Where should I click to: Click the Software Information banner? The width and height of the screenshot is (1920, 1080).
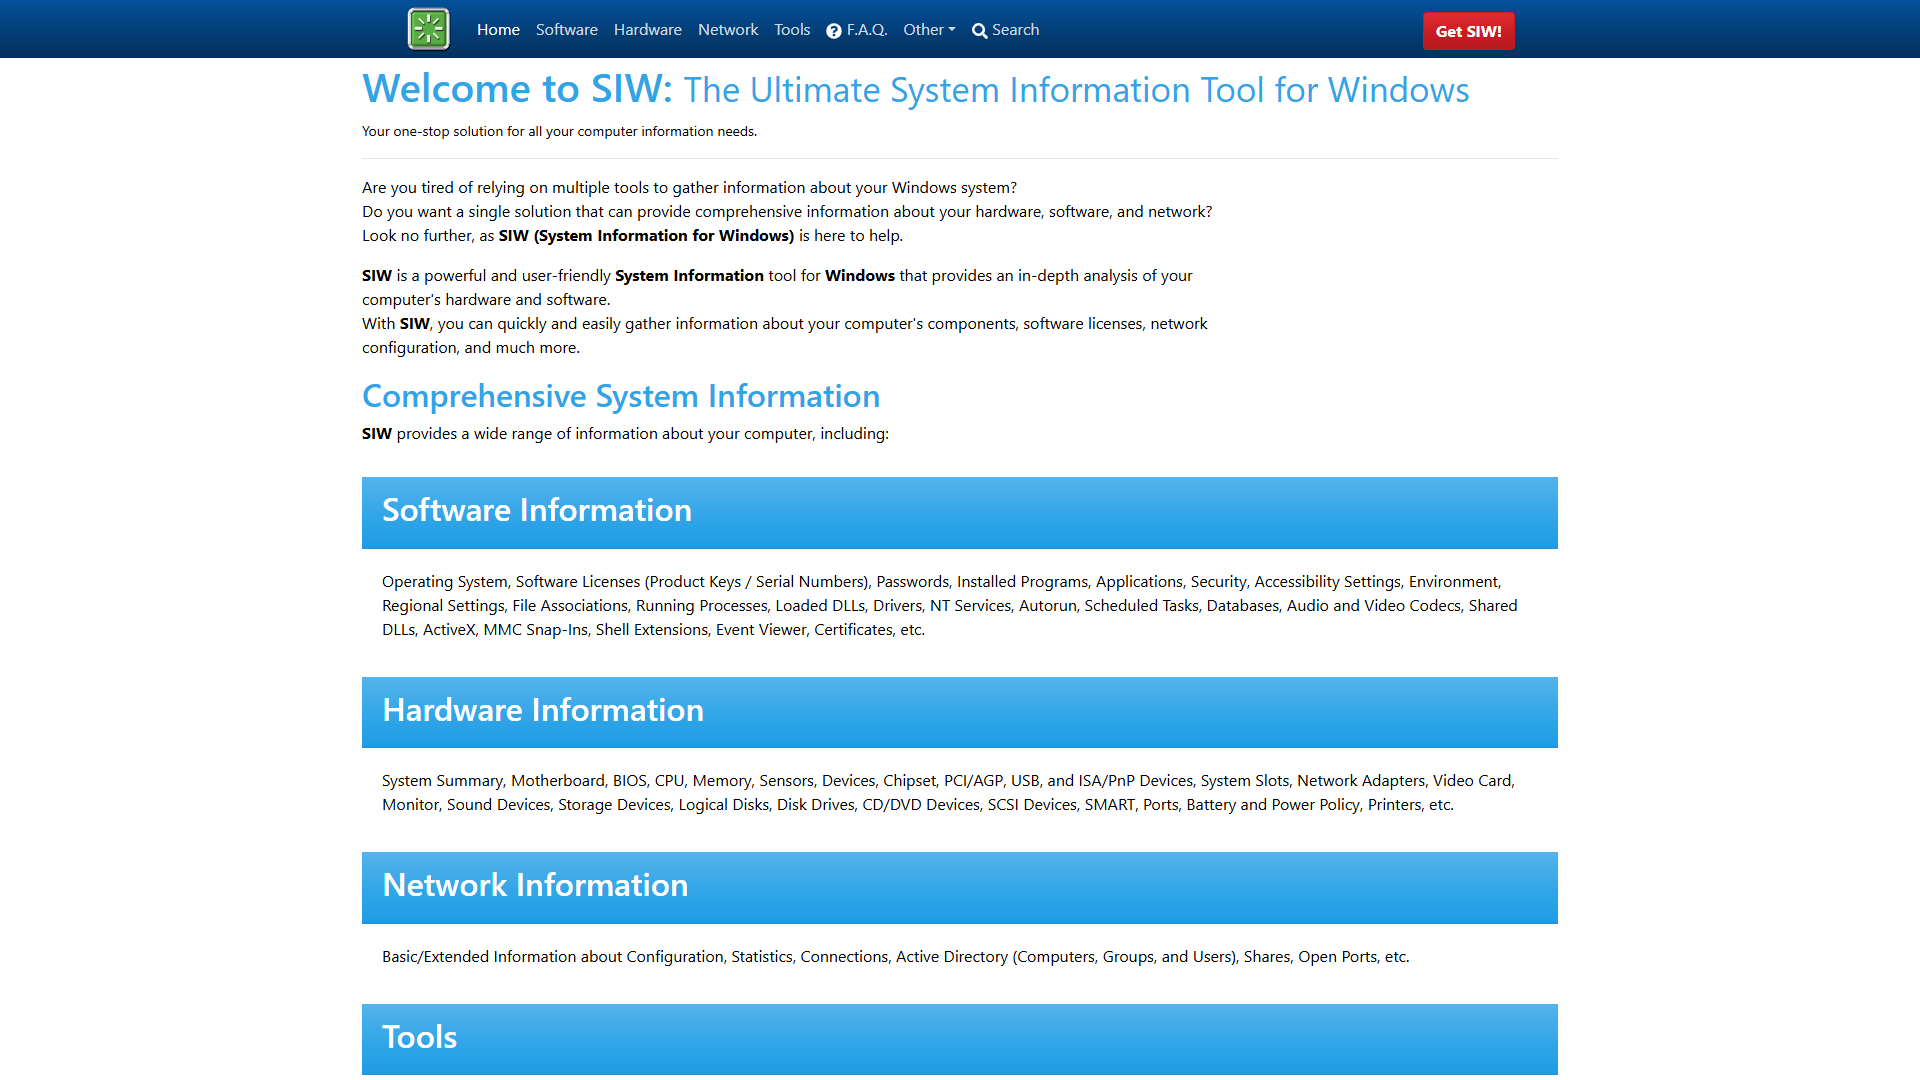(x=536, y=511)
